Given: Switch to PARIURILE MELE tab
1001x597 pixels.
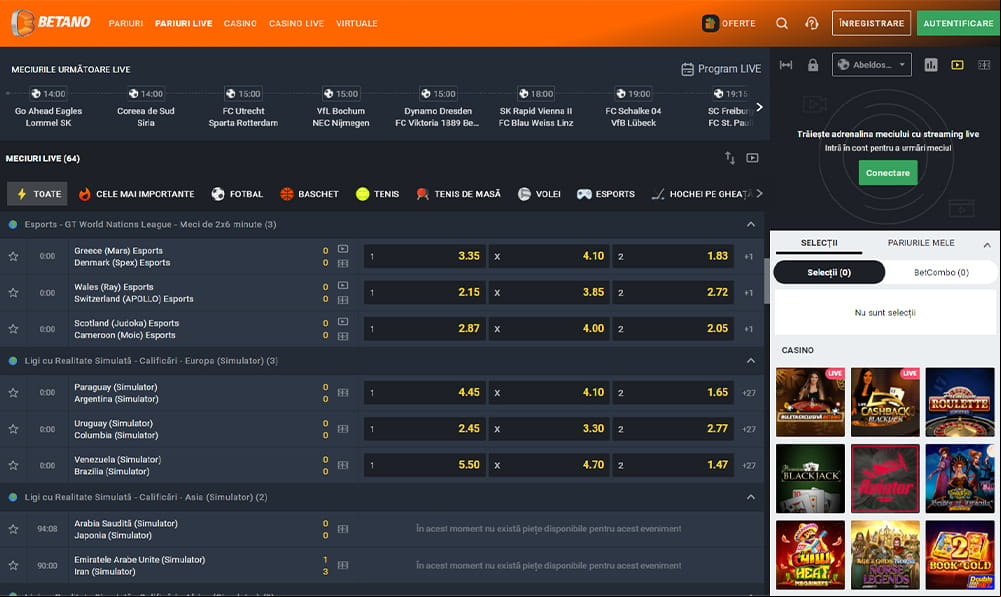Looking at the screenshot, I should [x=921, y=243].
